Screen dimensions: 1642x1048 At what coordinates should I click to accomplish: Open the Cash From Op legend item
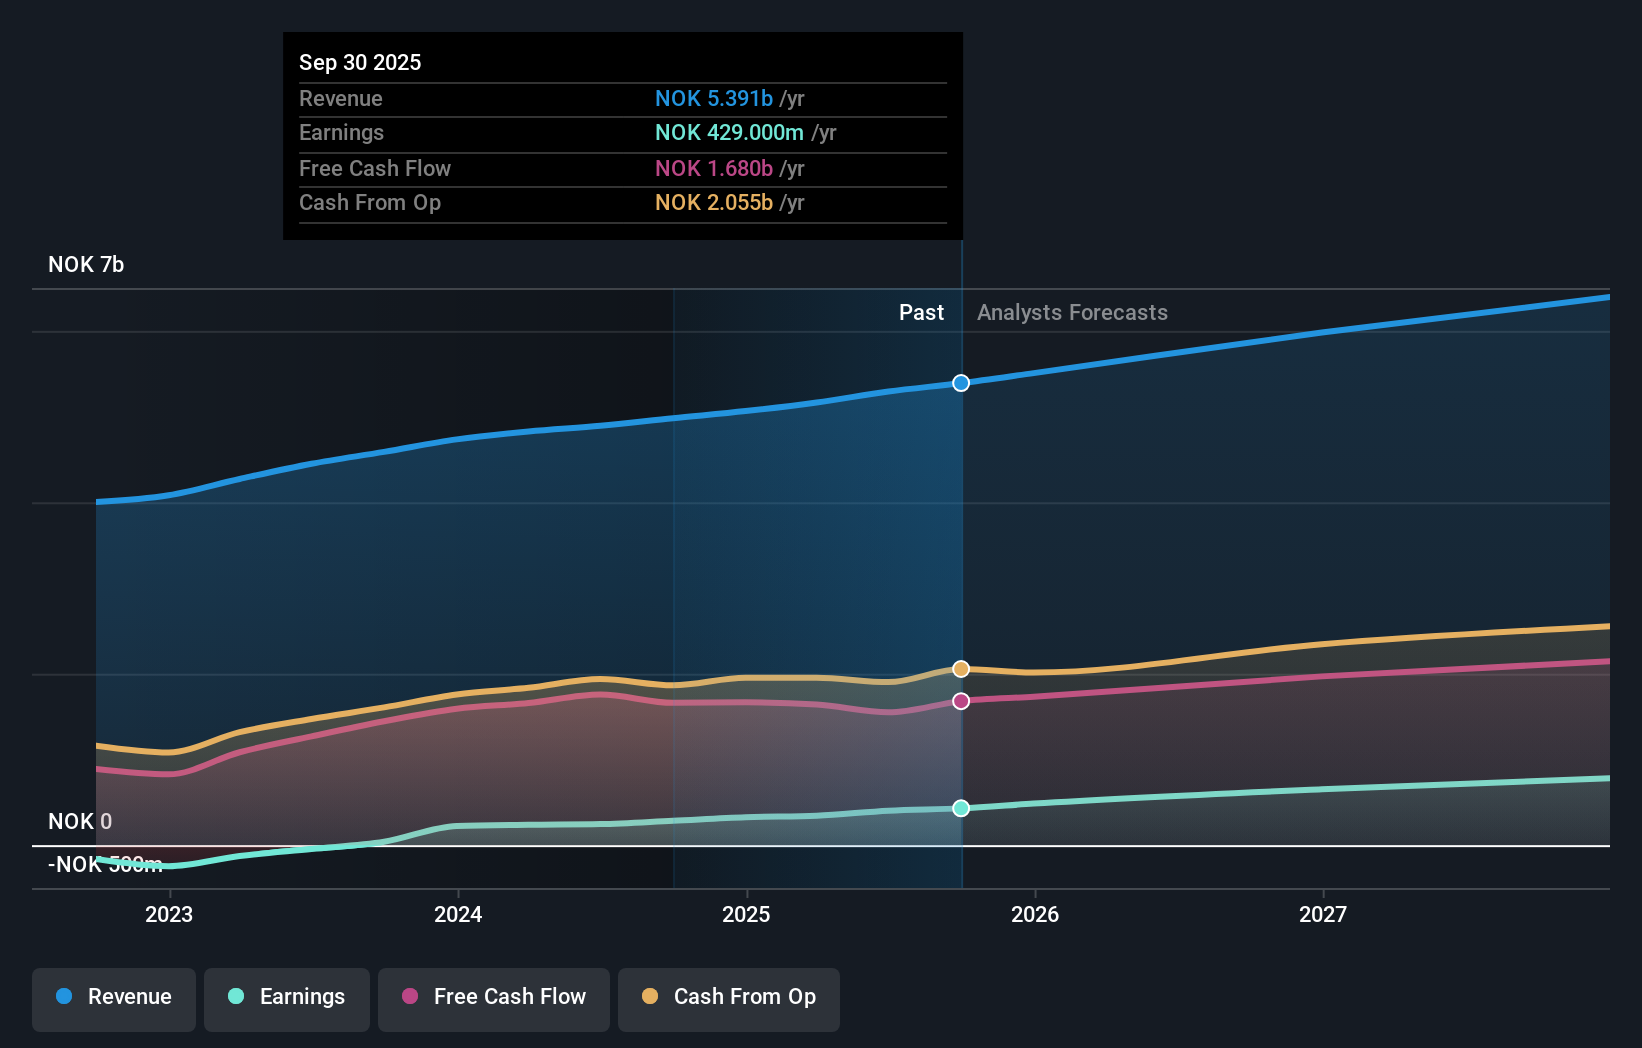click(x=728, y=997)
